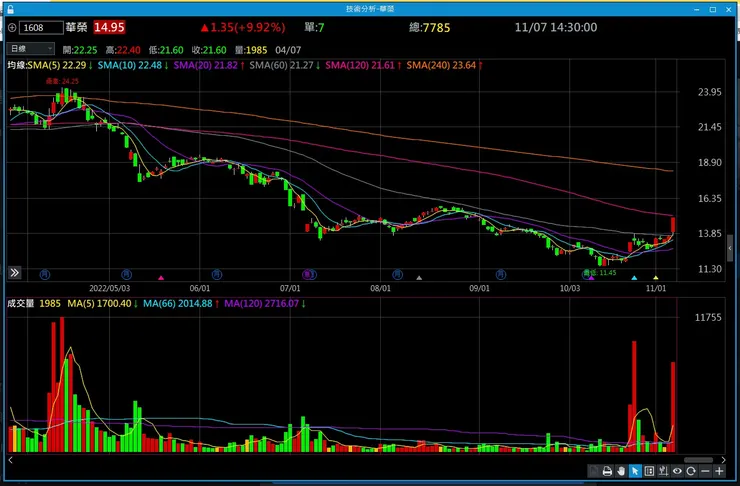Click the 最低 11.45 annotation
740x486 pixels.
600,273
